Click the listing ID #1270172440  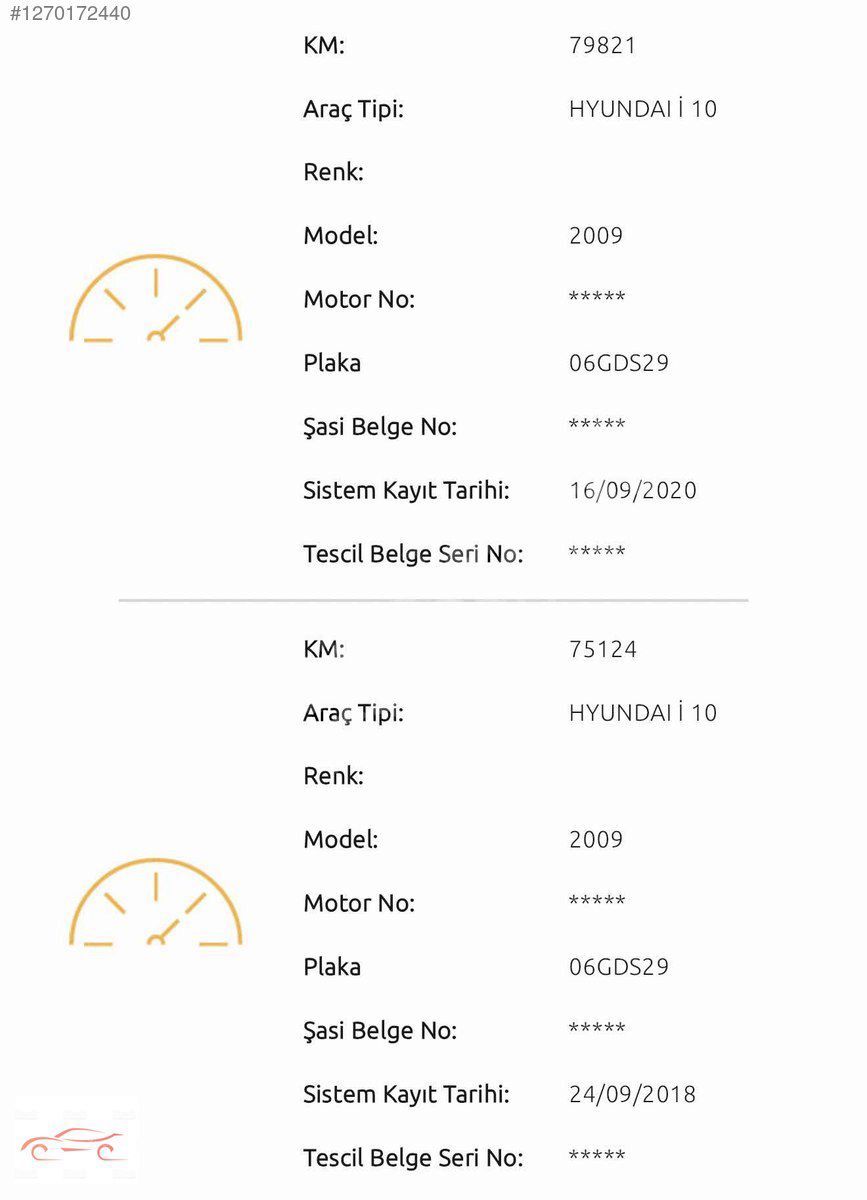pyautogui.click(x=69, y=14)
